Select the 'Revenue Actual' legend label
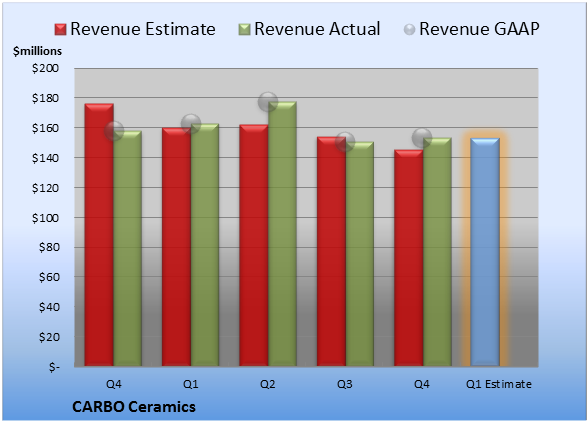The width and height of the screenshot is (588, 422). point(317,29)
